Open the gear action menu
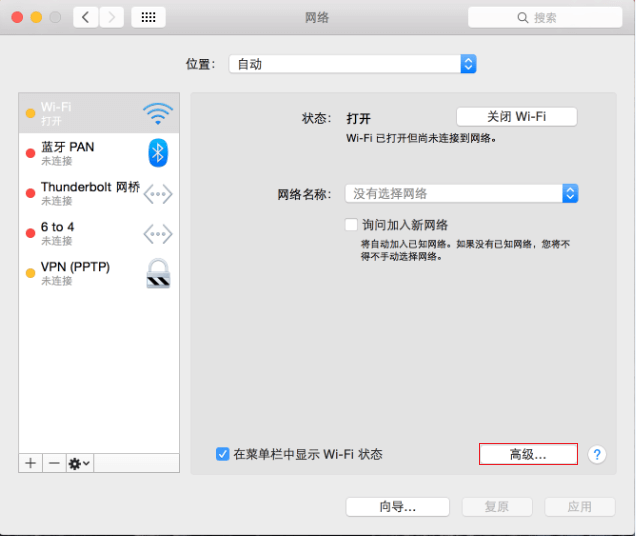 tap(80, 463)
